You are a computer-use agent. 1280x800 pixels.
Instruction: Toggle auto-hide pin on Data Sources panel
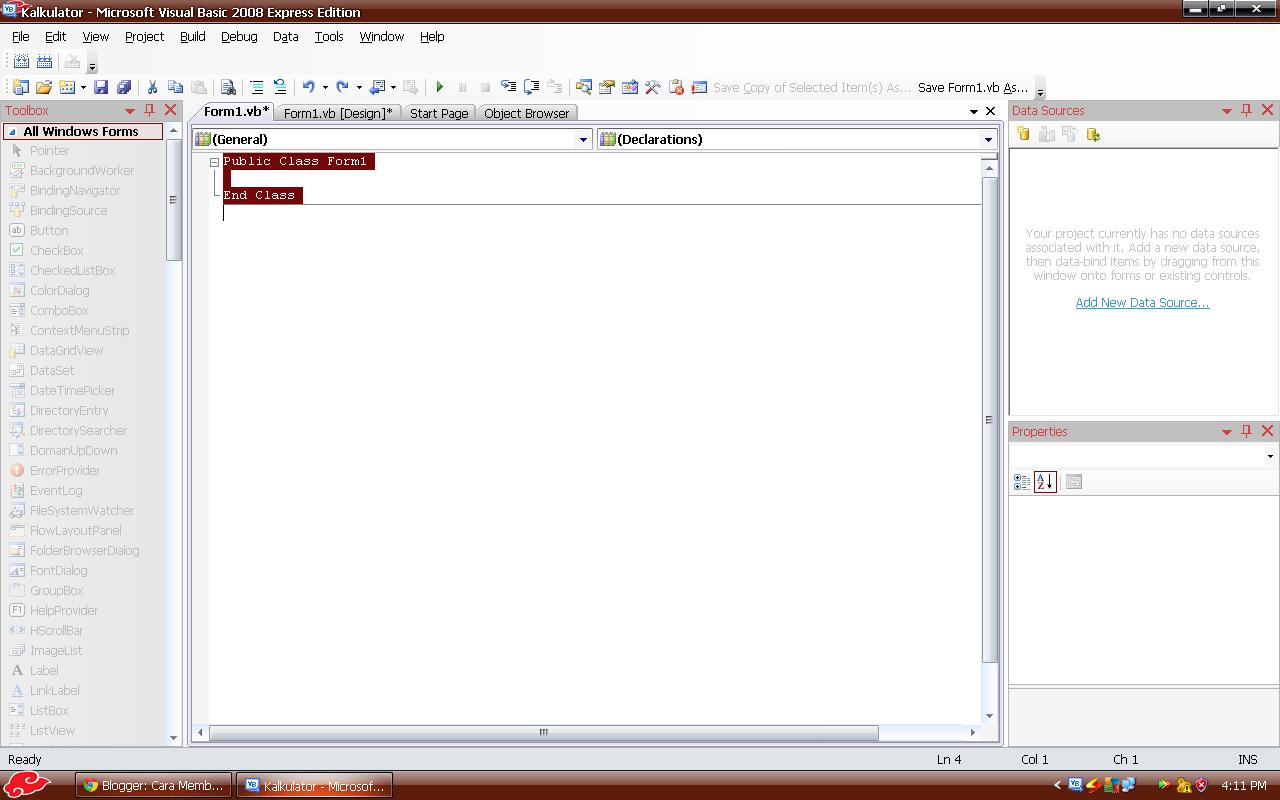point(1246,110)
